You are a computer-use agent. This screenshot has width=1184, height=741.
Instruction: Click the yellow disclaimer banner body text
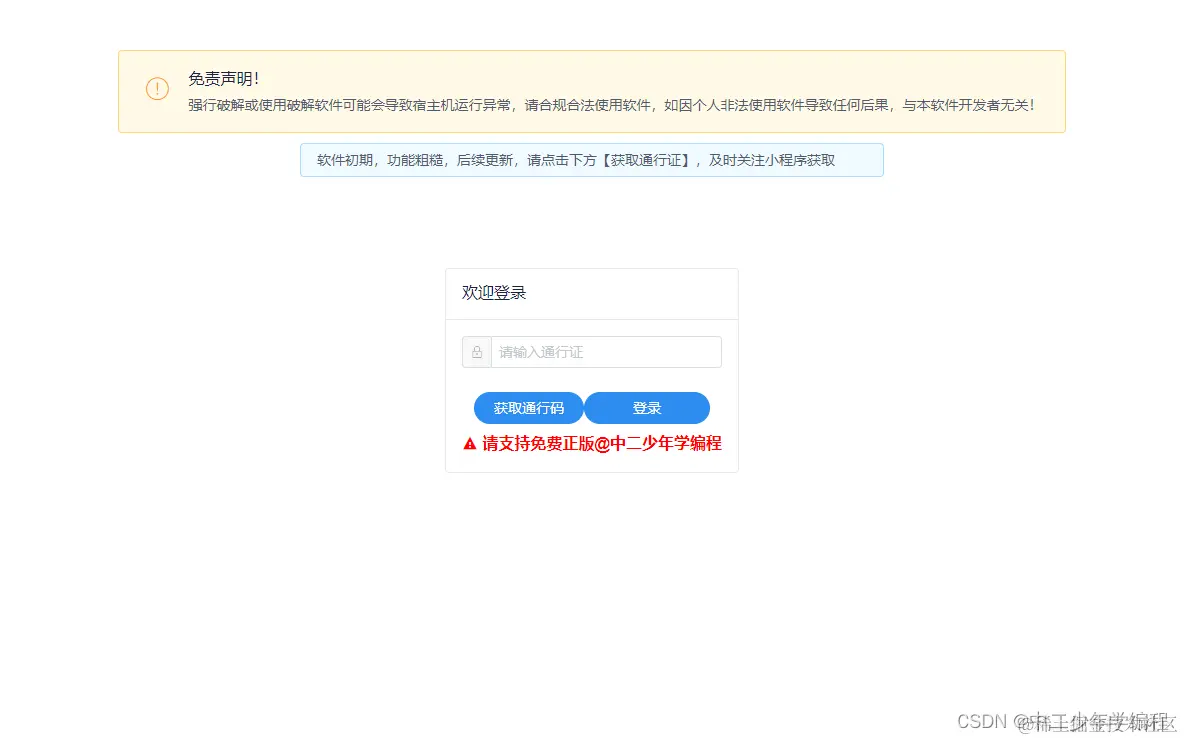click(x=609, y=104)
